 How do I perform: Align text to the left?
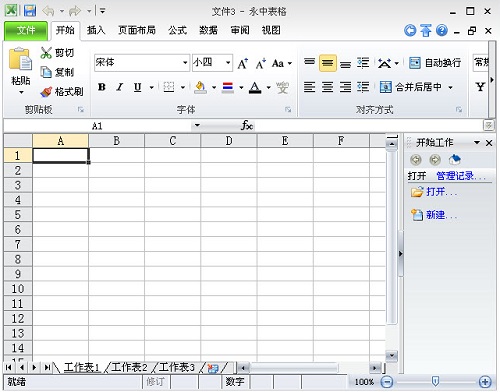[x=309, y=87]
